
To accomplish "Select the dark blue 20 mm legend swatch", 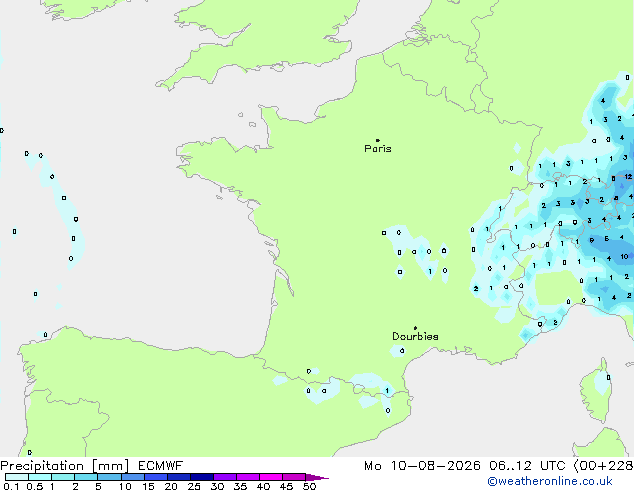I will (179, 477).
